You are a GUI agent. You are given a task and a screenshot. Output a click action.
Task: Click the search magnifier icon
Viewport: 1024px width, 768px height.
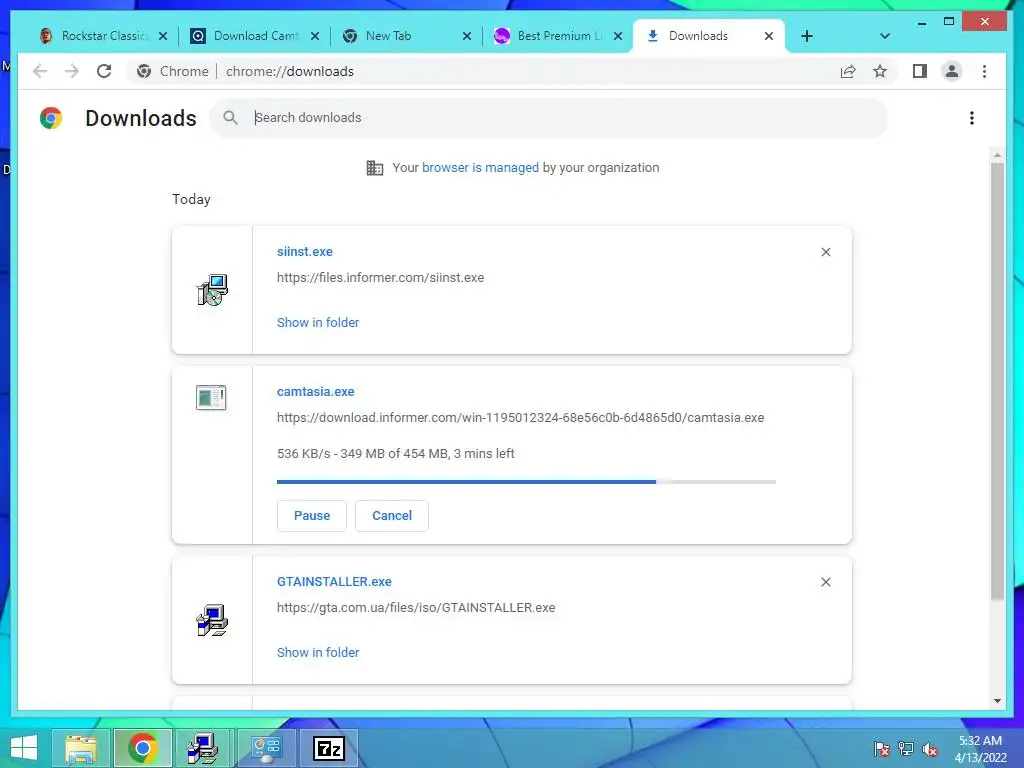point(230,118)
